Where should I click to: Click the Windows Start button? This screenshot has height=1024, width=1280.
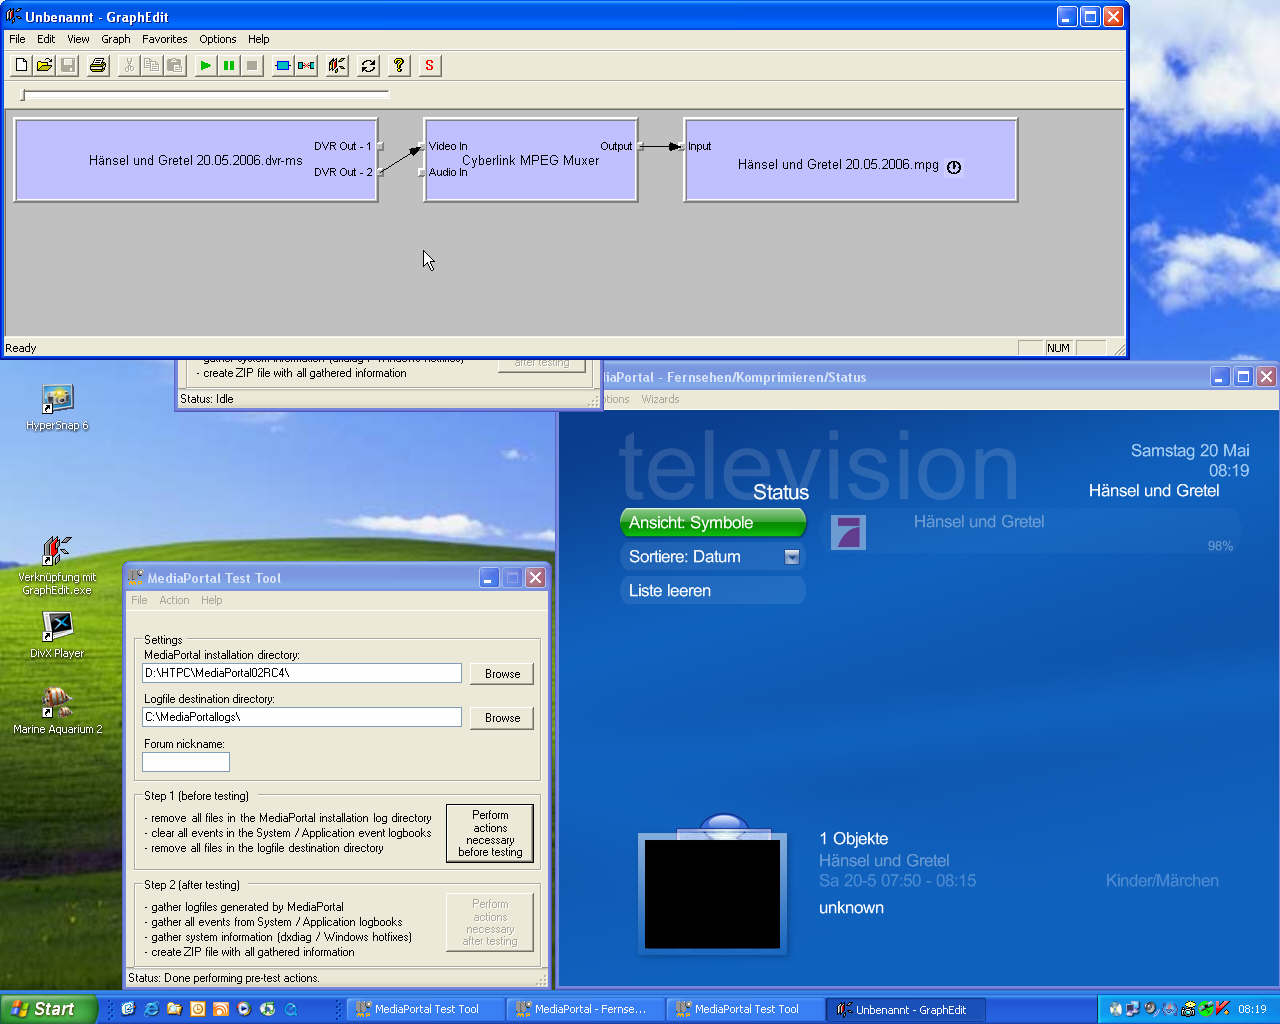tap(48, 1009)
